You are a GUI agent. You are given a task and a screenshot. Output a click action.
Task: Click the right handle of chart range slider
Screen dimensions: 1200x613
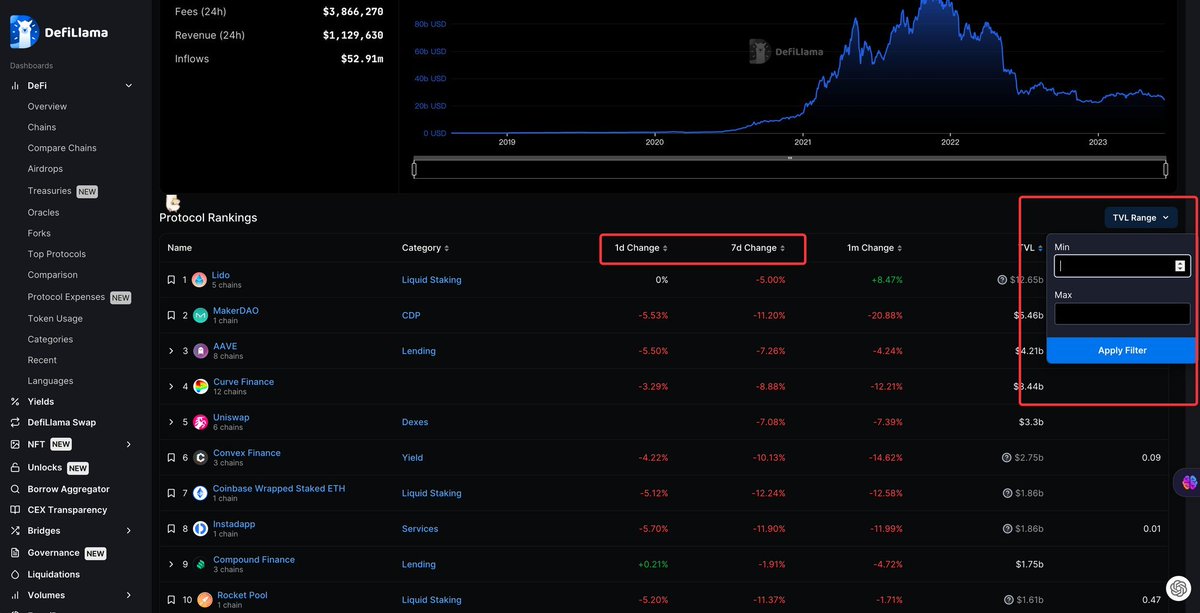1165,170
